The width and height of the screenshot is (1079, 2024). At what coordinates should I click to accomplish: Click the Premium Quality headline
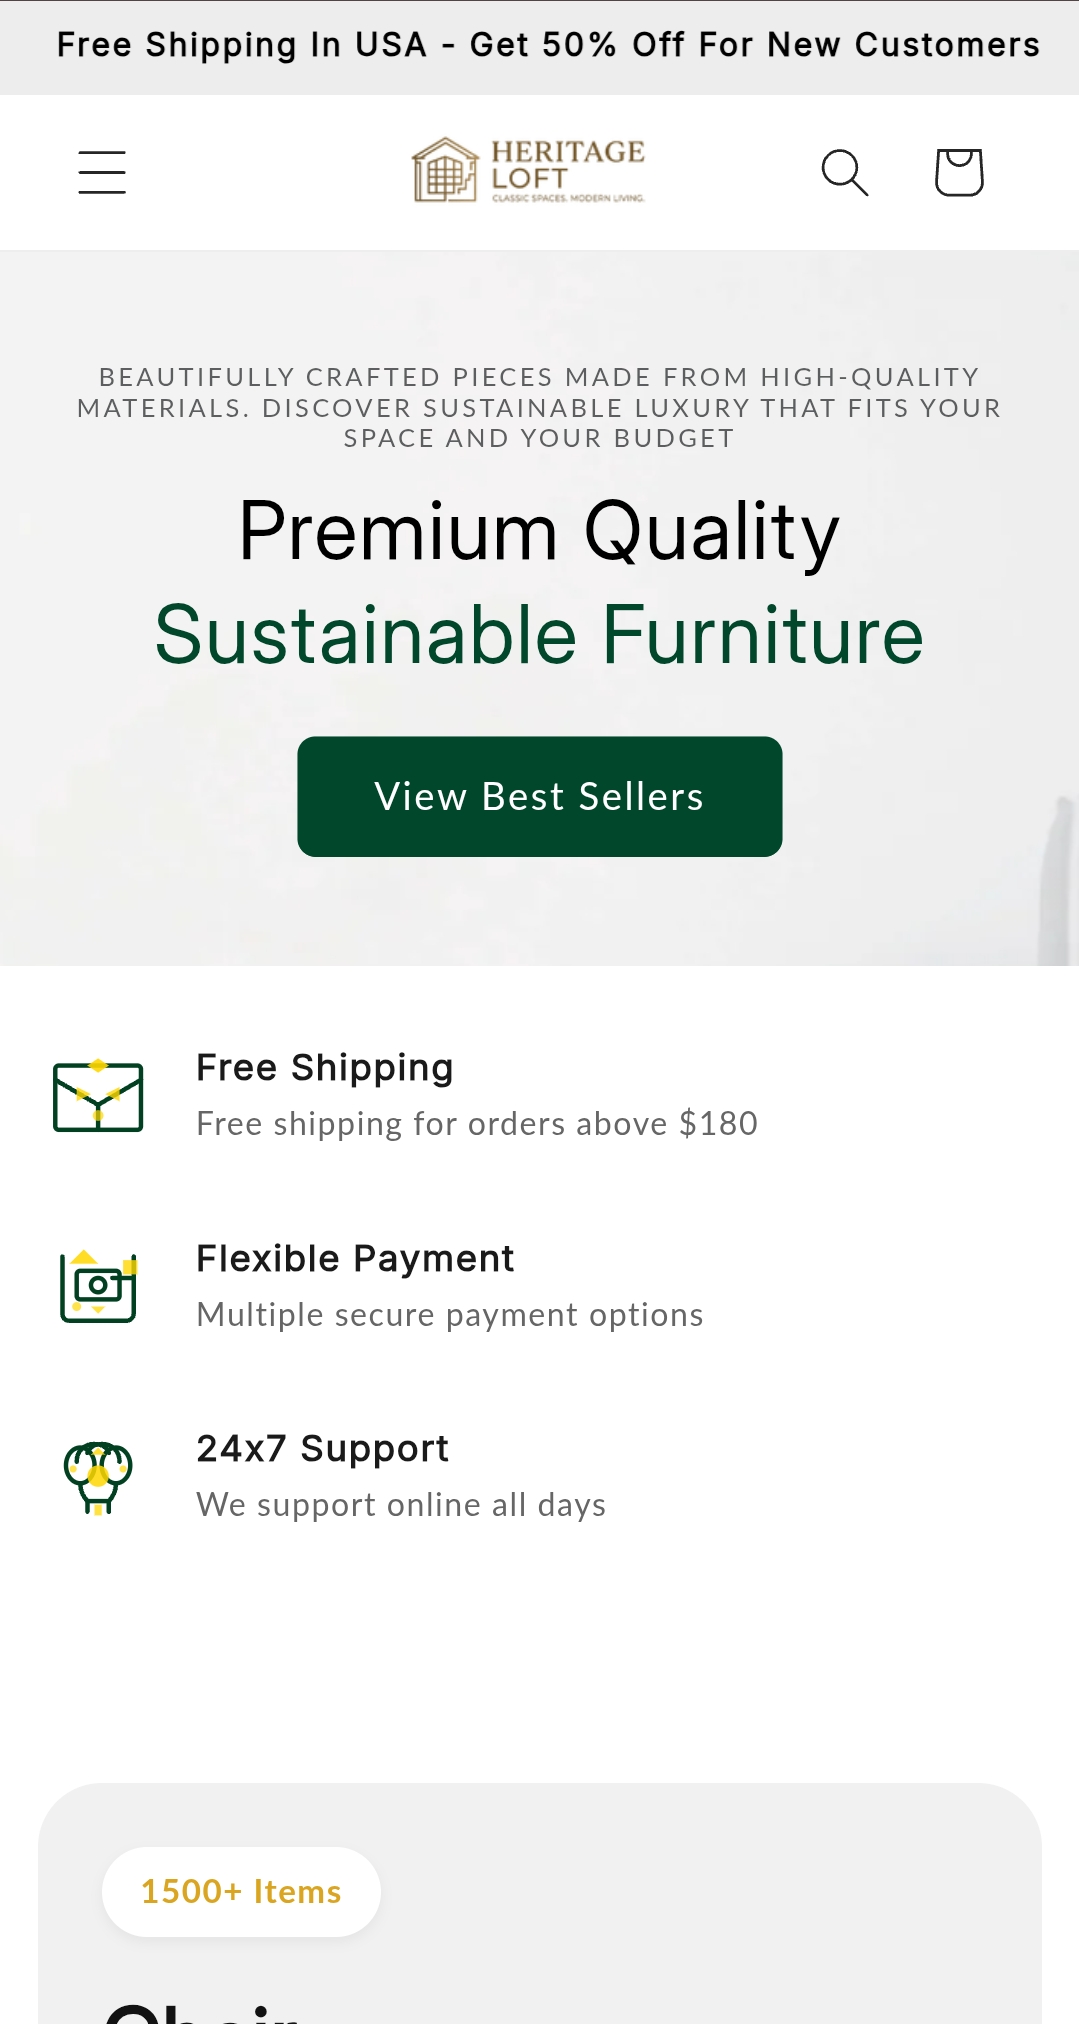539,532
